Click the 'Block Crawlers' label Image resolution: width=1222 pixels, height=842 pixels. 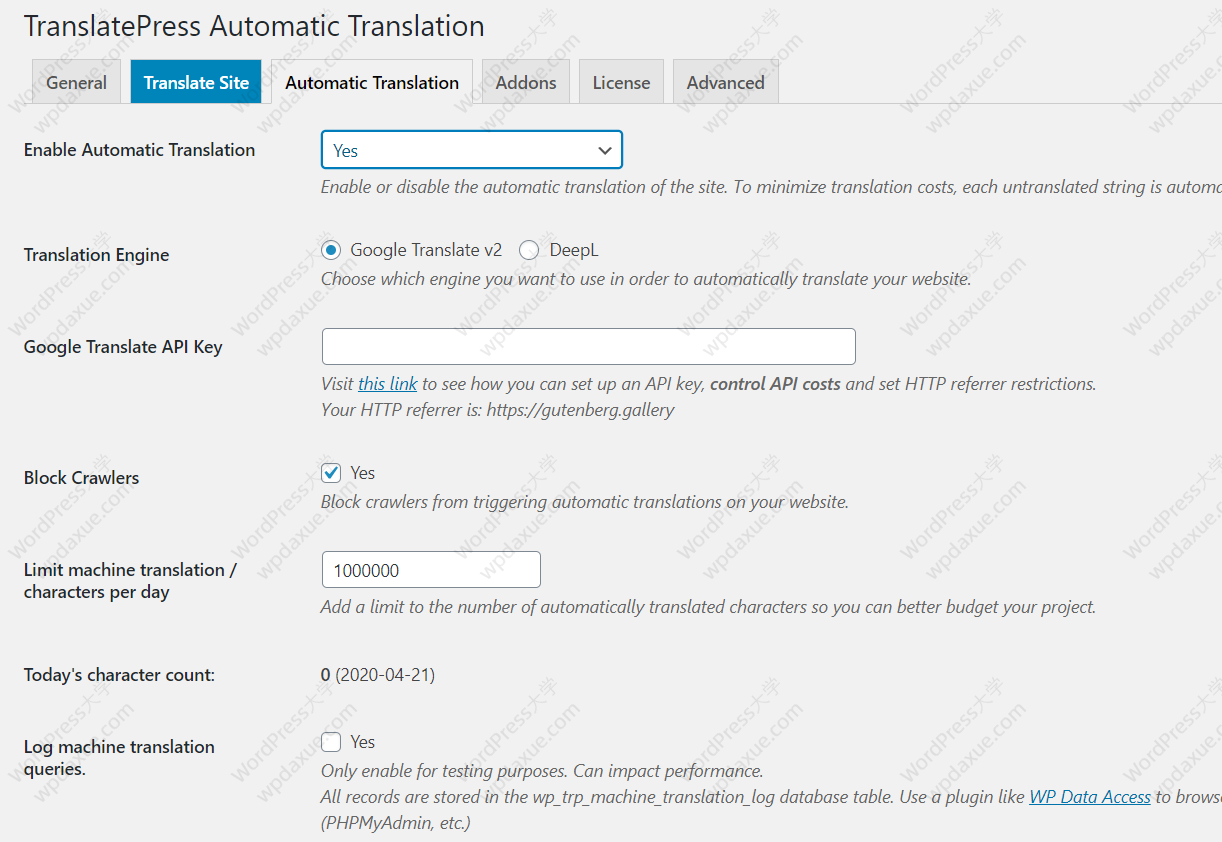[x=81, y=478]
